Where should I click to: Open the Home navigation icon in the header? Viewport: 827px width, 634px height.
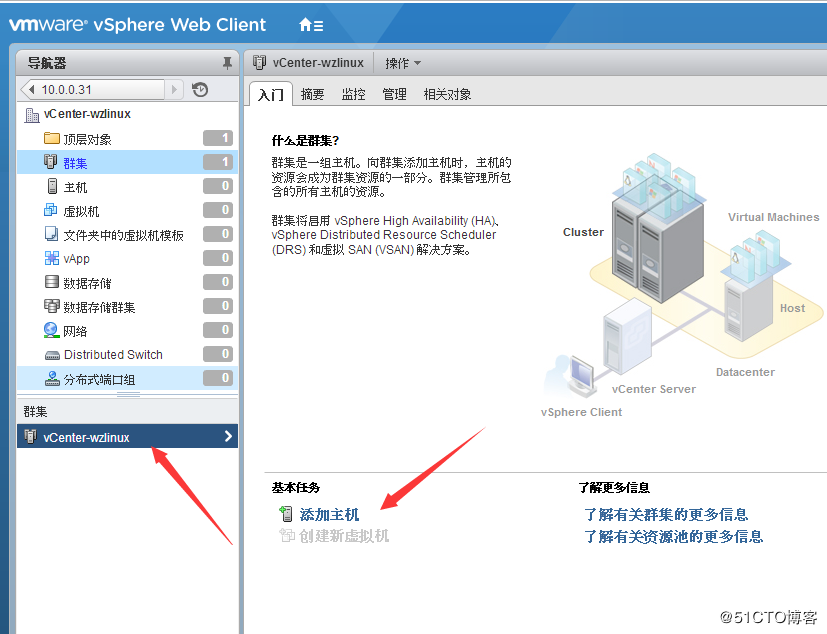click(304, 25)
